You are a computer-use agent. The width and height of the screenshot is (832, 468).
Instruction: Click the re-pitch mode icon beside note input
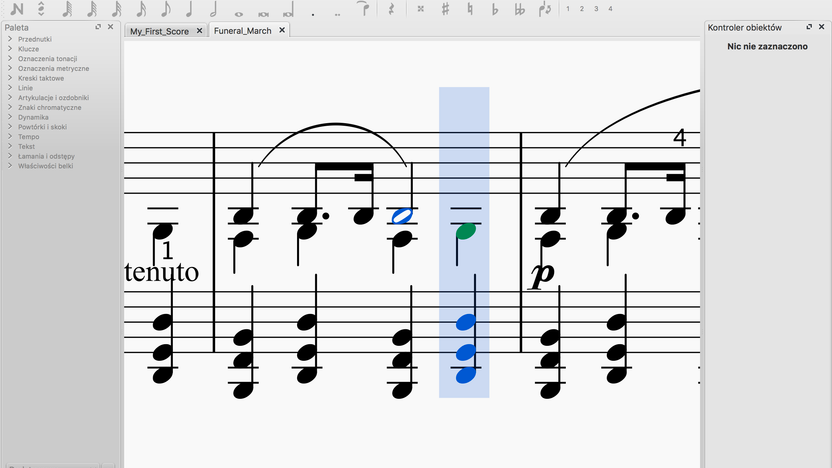[x=41, y=8]
